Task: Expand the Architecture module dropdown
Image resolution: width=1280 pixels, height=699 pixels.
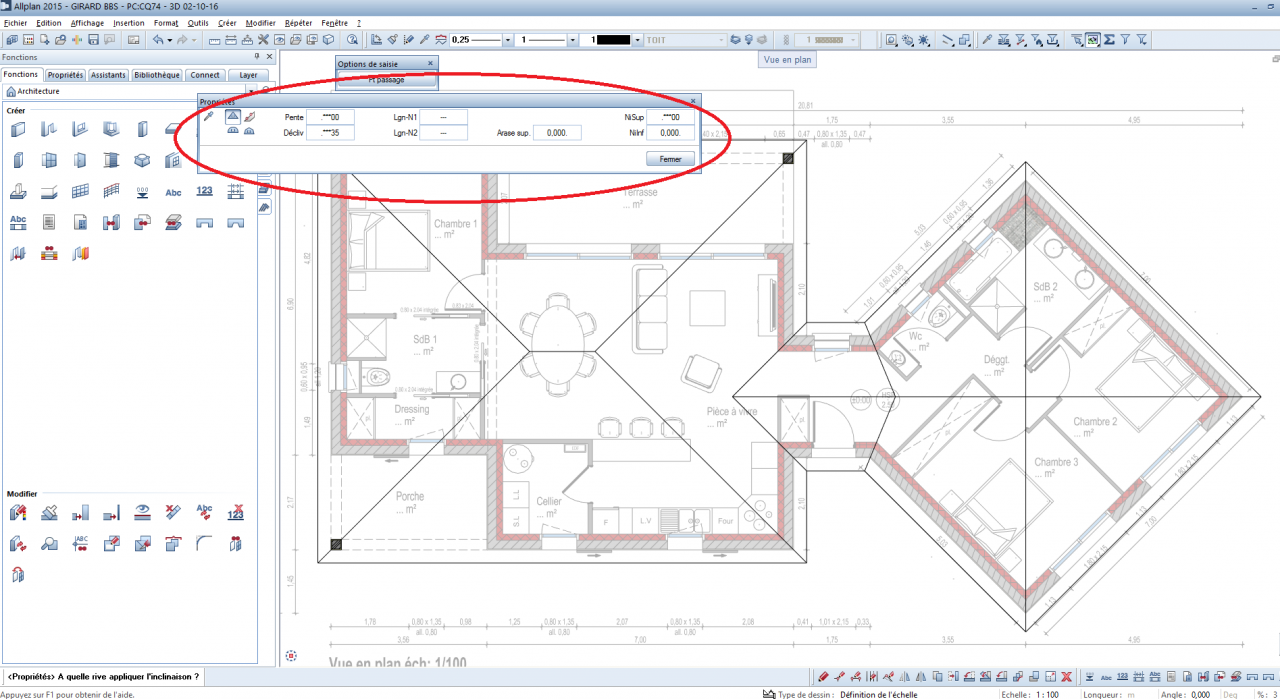Action: coord(250,91)
